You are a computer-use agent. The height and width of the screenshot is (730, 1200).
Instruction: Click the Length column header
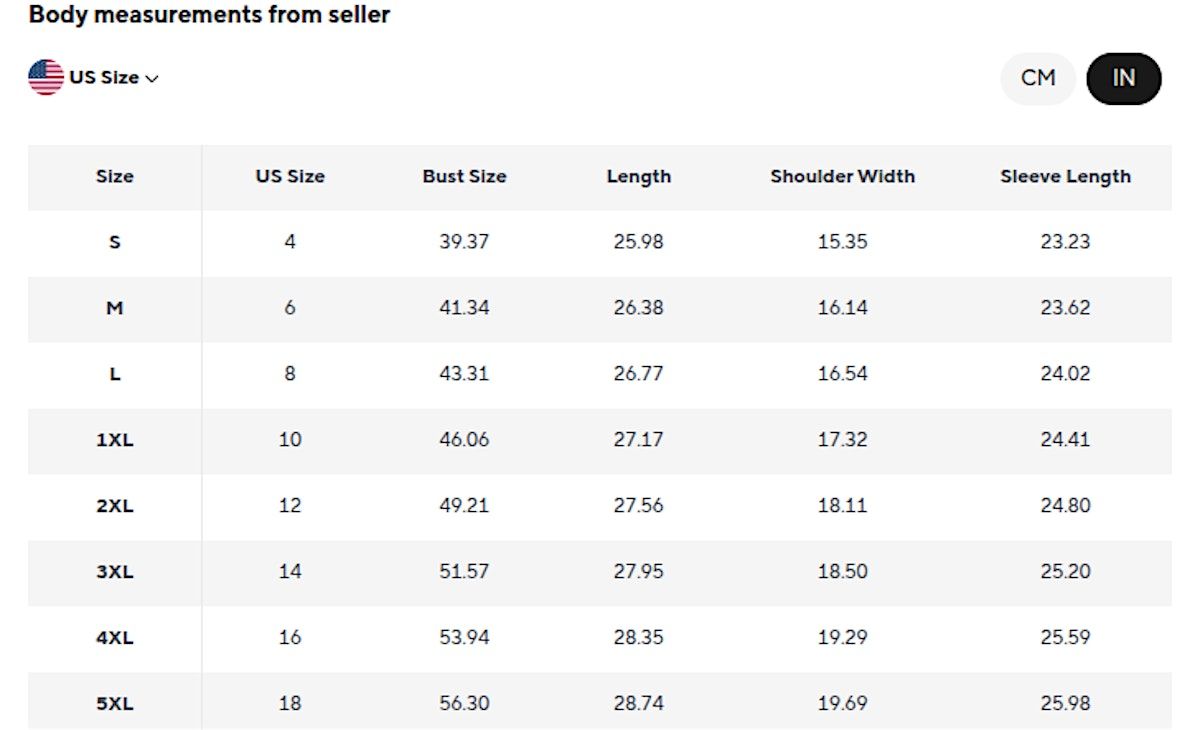(638, 176)
